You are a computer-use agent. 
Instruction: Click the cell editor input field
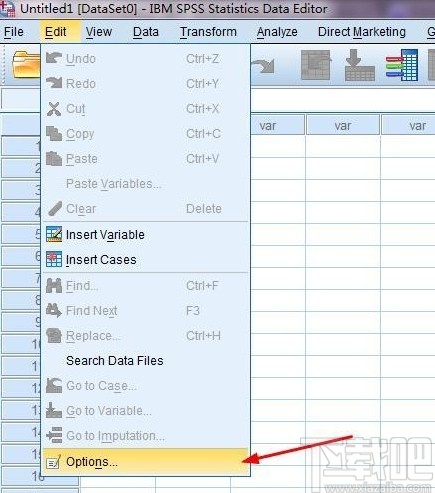pyautogui.click(x=343, y=100)
